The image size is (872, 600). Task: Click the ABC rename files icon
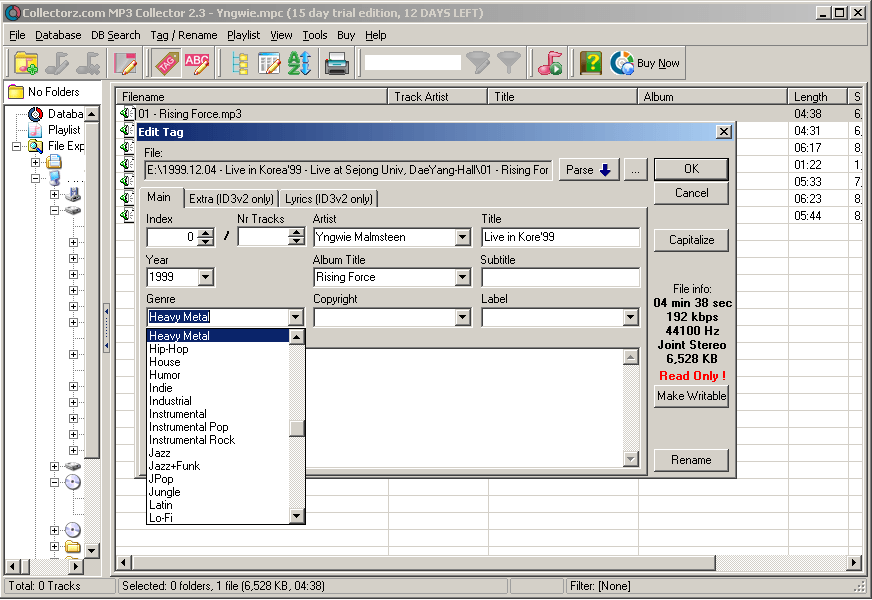click(197, 64)
